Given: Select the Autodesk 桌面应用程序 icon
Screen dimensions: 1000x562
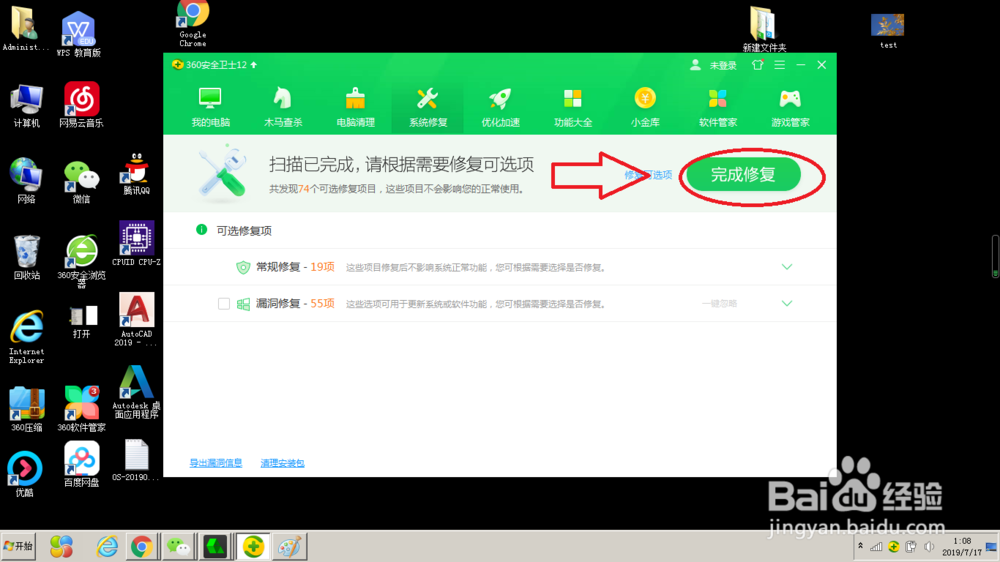Looking at the screenshot, I should coord(136,392).
